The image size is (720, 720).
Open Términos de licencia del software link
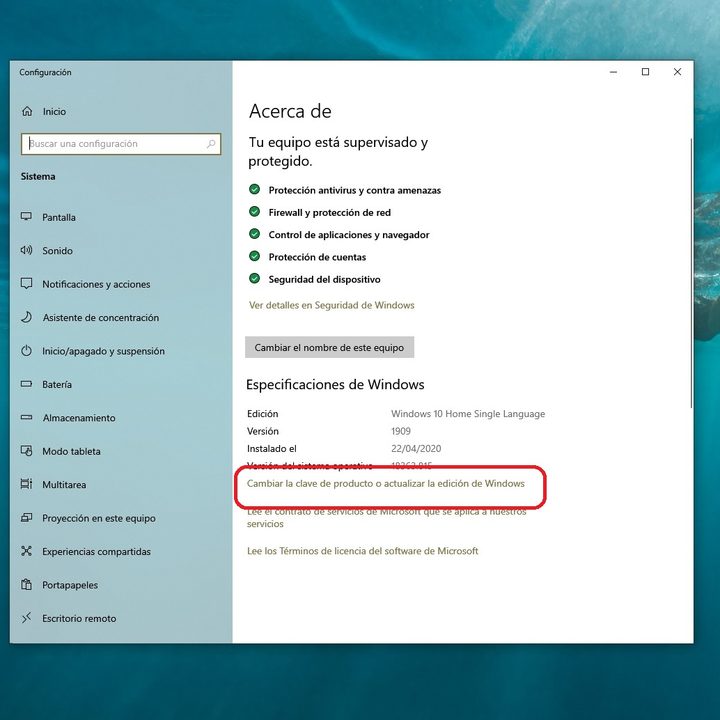tap(362, 551)
